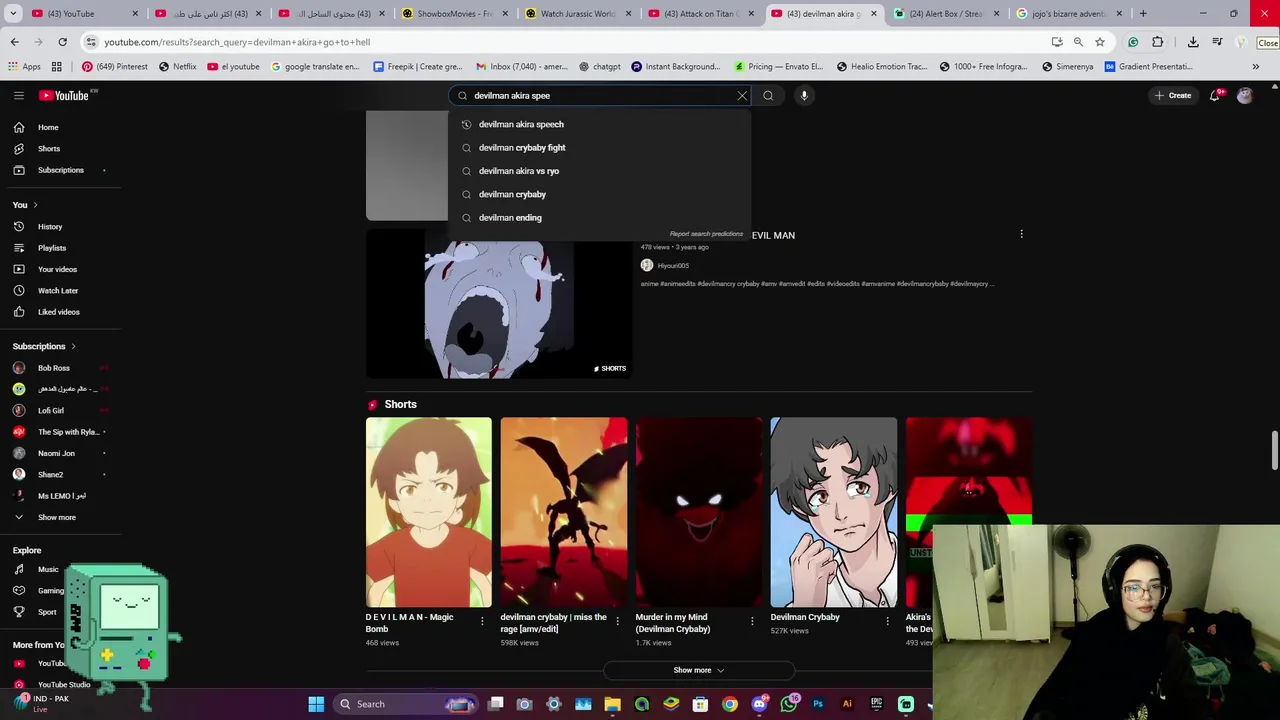Open options menu for Murder in my Mind short
Screen dimensions: 1280x720
(x=752, y=621)
